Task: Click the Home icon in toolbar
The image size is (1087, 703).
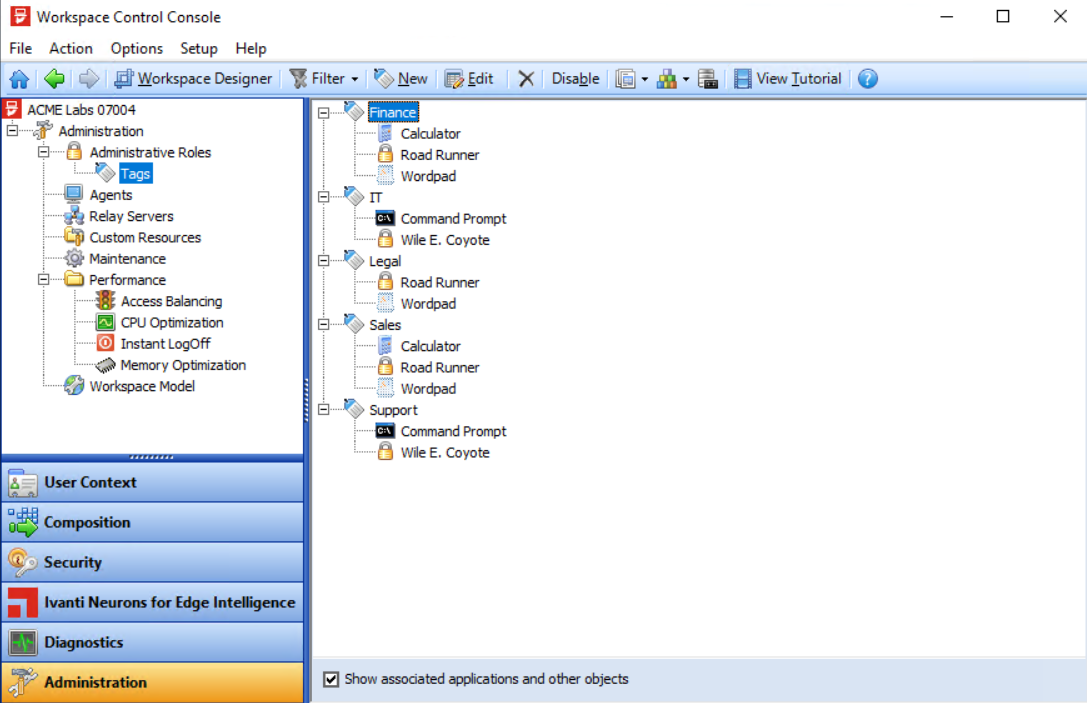Action: [x=19, y=79]
